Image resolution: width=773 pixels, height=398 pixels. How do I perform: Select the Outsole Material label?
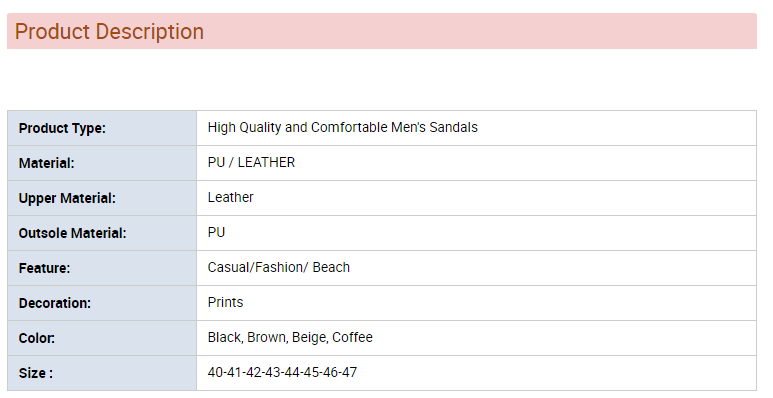pos(72,233)
